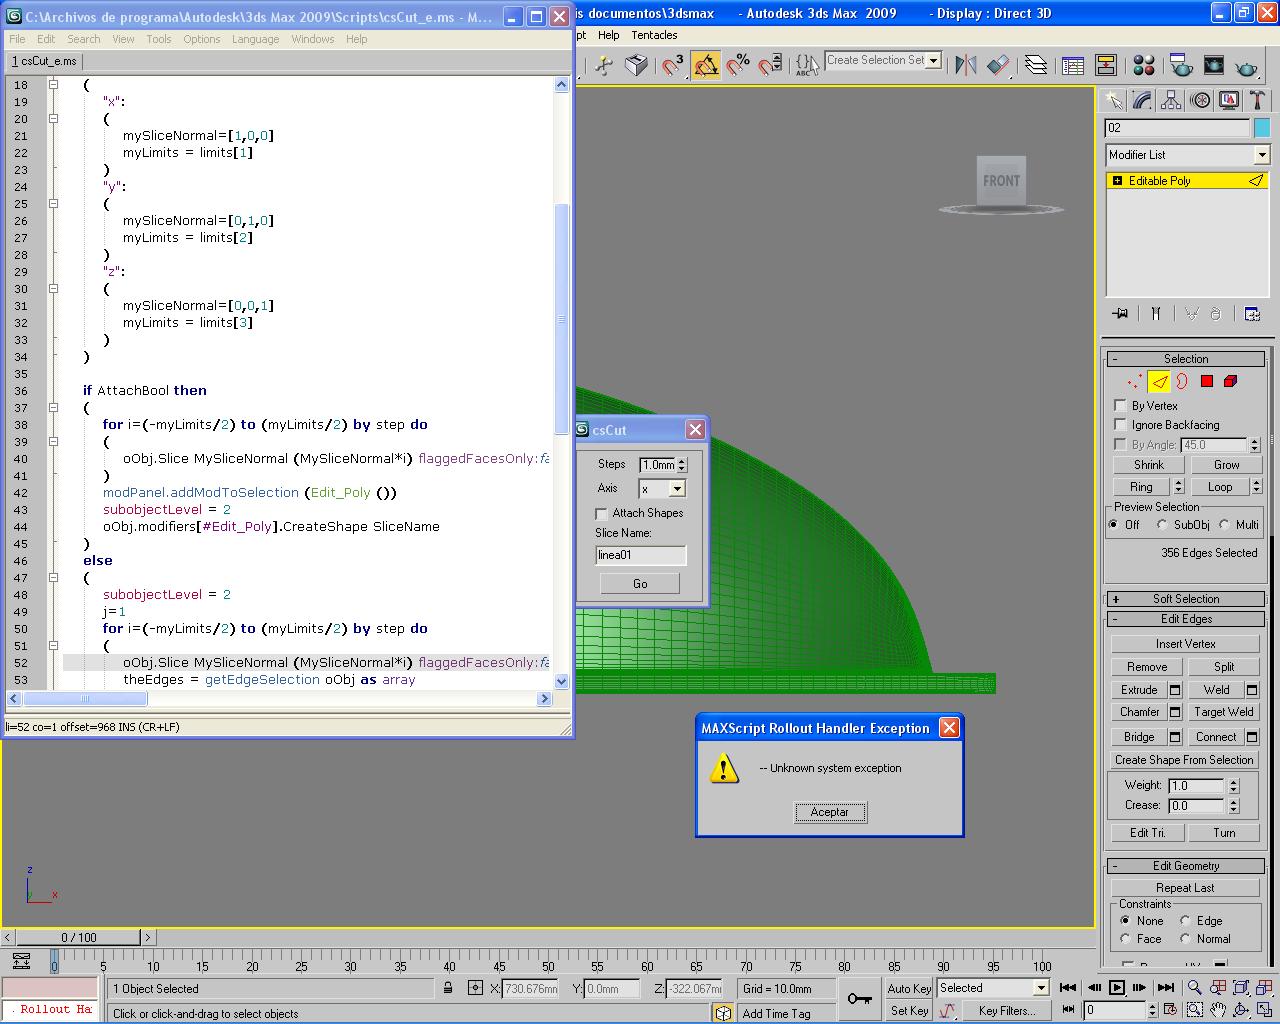Viewport: 1280px width, 1024px height.
Task: Click Create Shape From Selection
Action: [x=1184, y=760]
